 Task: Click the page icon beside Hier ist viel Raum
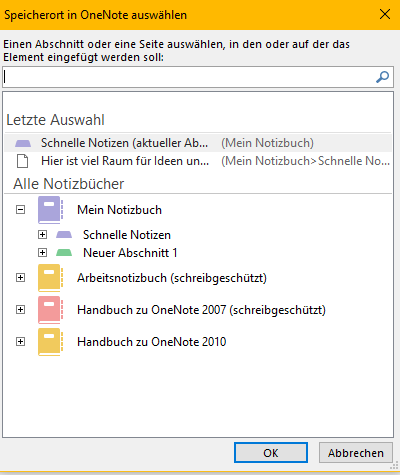(x=23, y=161)
